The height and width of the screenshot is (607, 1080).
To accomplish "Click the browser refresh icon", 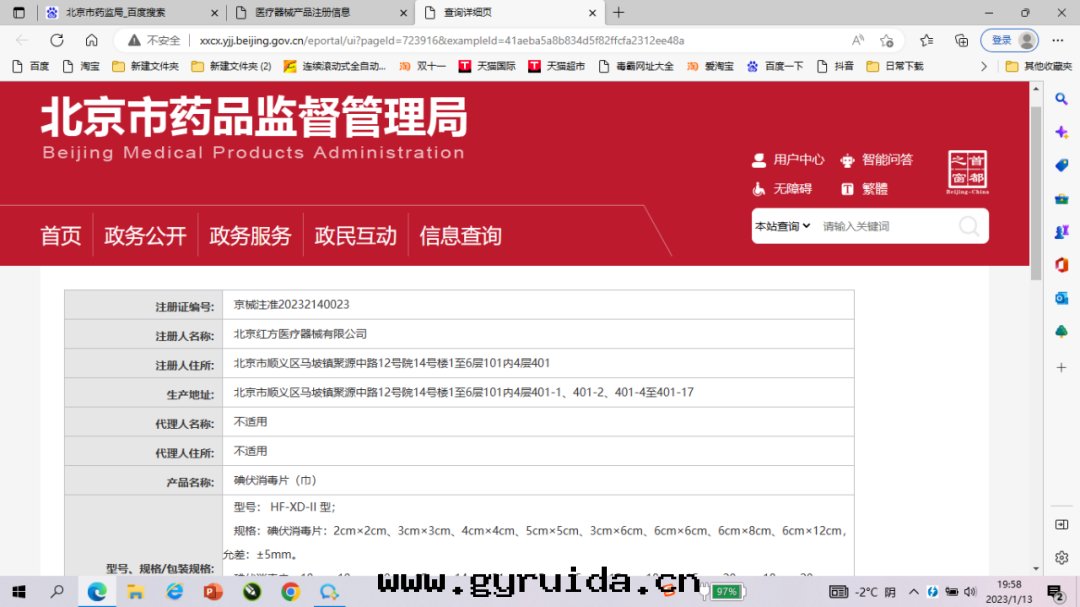I will (x=57, y=40).
